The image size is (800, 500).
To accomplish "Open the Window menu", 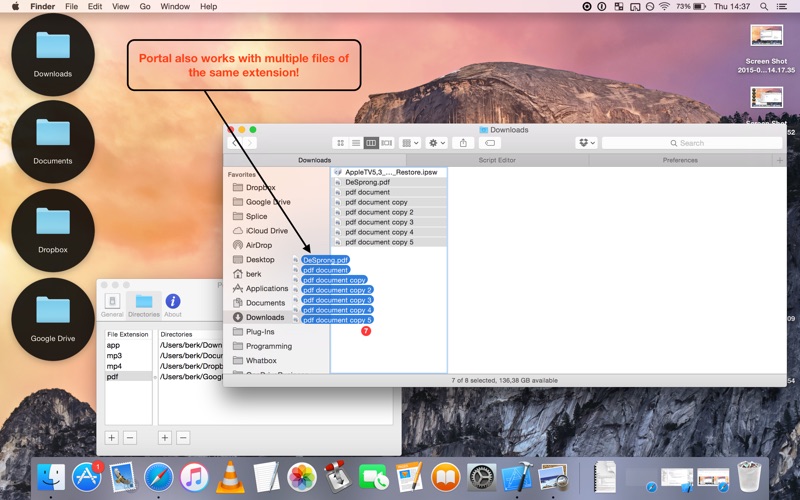I will pos(175,7).
